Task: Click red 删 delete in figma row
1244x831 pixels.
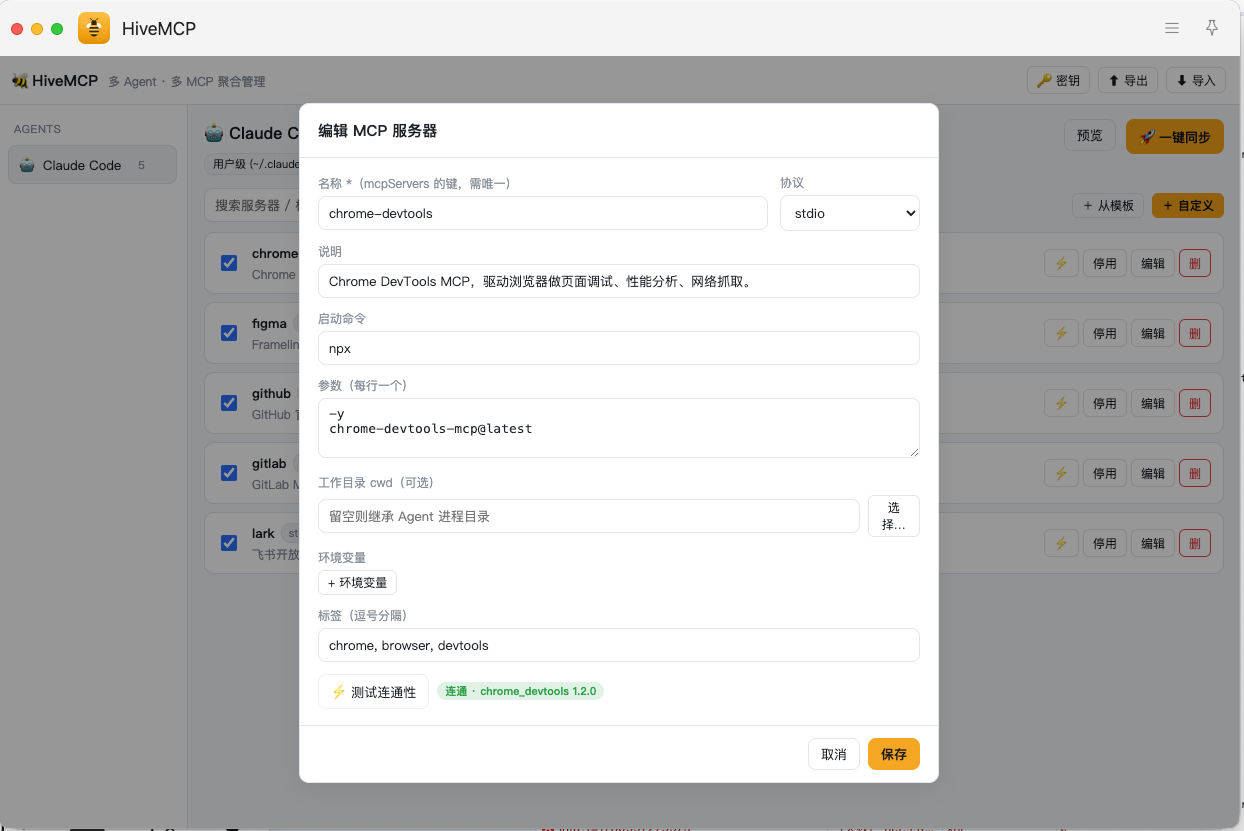Action: (1195, 333)
